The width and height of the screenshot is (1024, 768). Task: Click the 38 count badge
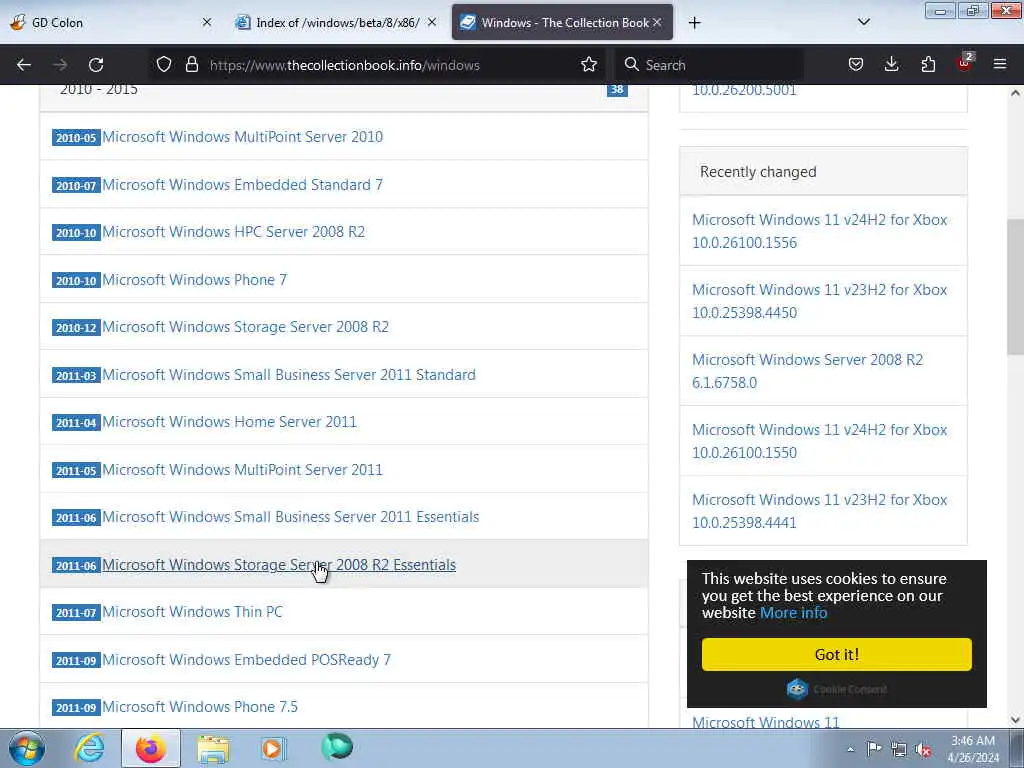click(616, 89)
